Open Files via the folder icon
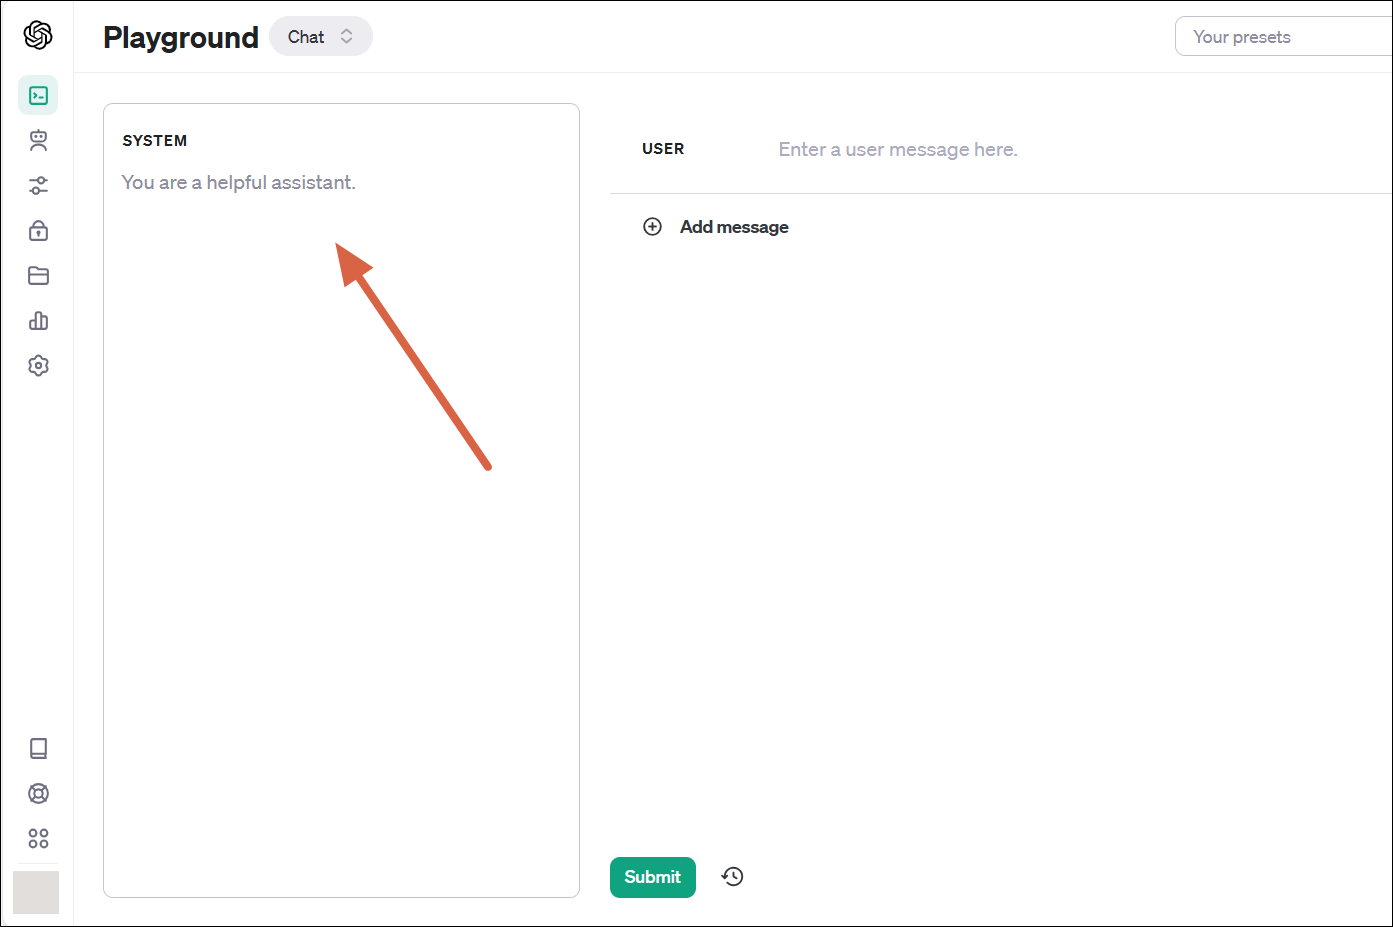1393x927 pixels. click(38, 276)
